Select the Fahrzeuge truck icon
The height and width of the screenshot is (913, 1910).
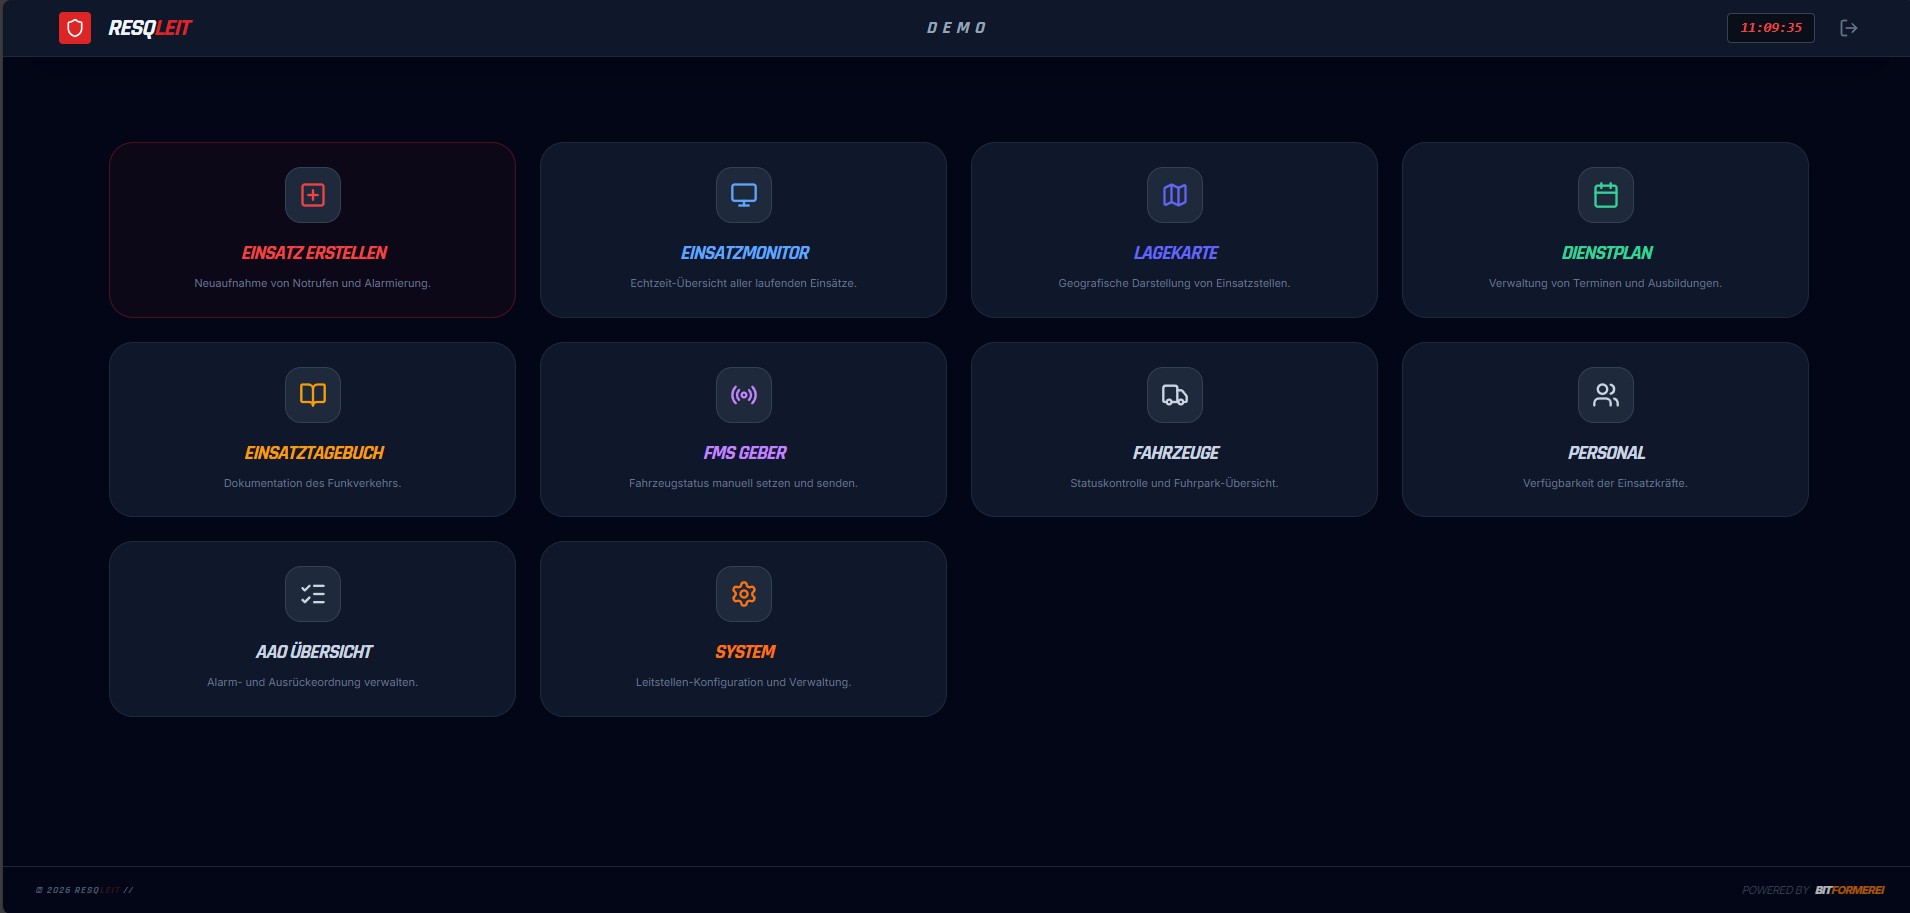click(1175, 395)
